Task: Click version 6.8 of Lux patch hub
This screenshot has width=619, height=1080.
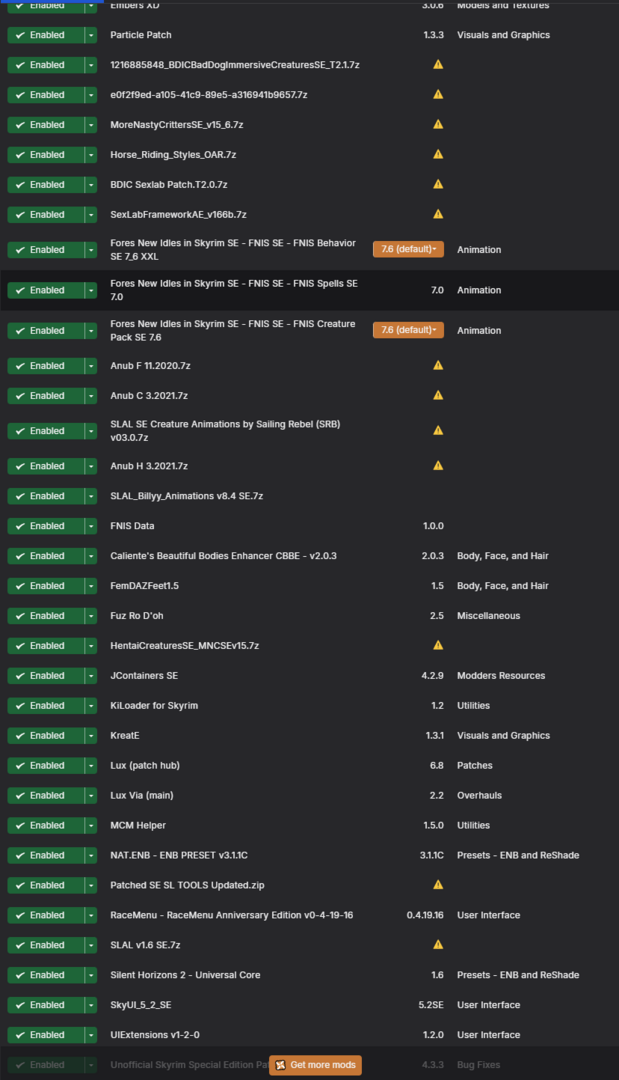Action: pyautogui.click(x=437, y=766)
